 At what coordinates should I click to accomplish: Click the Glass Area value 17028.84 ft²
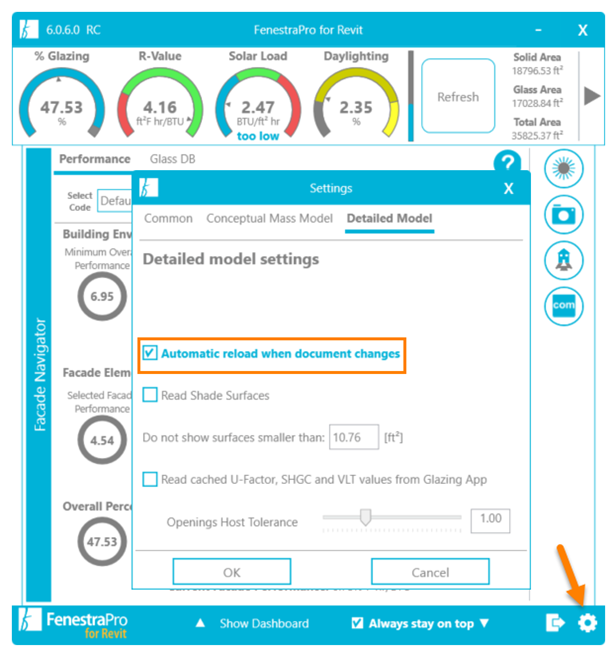tap(537, 103)
